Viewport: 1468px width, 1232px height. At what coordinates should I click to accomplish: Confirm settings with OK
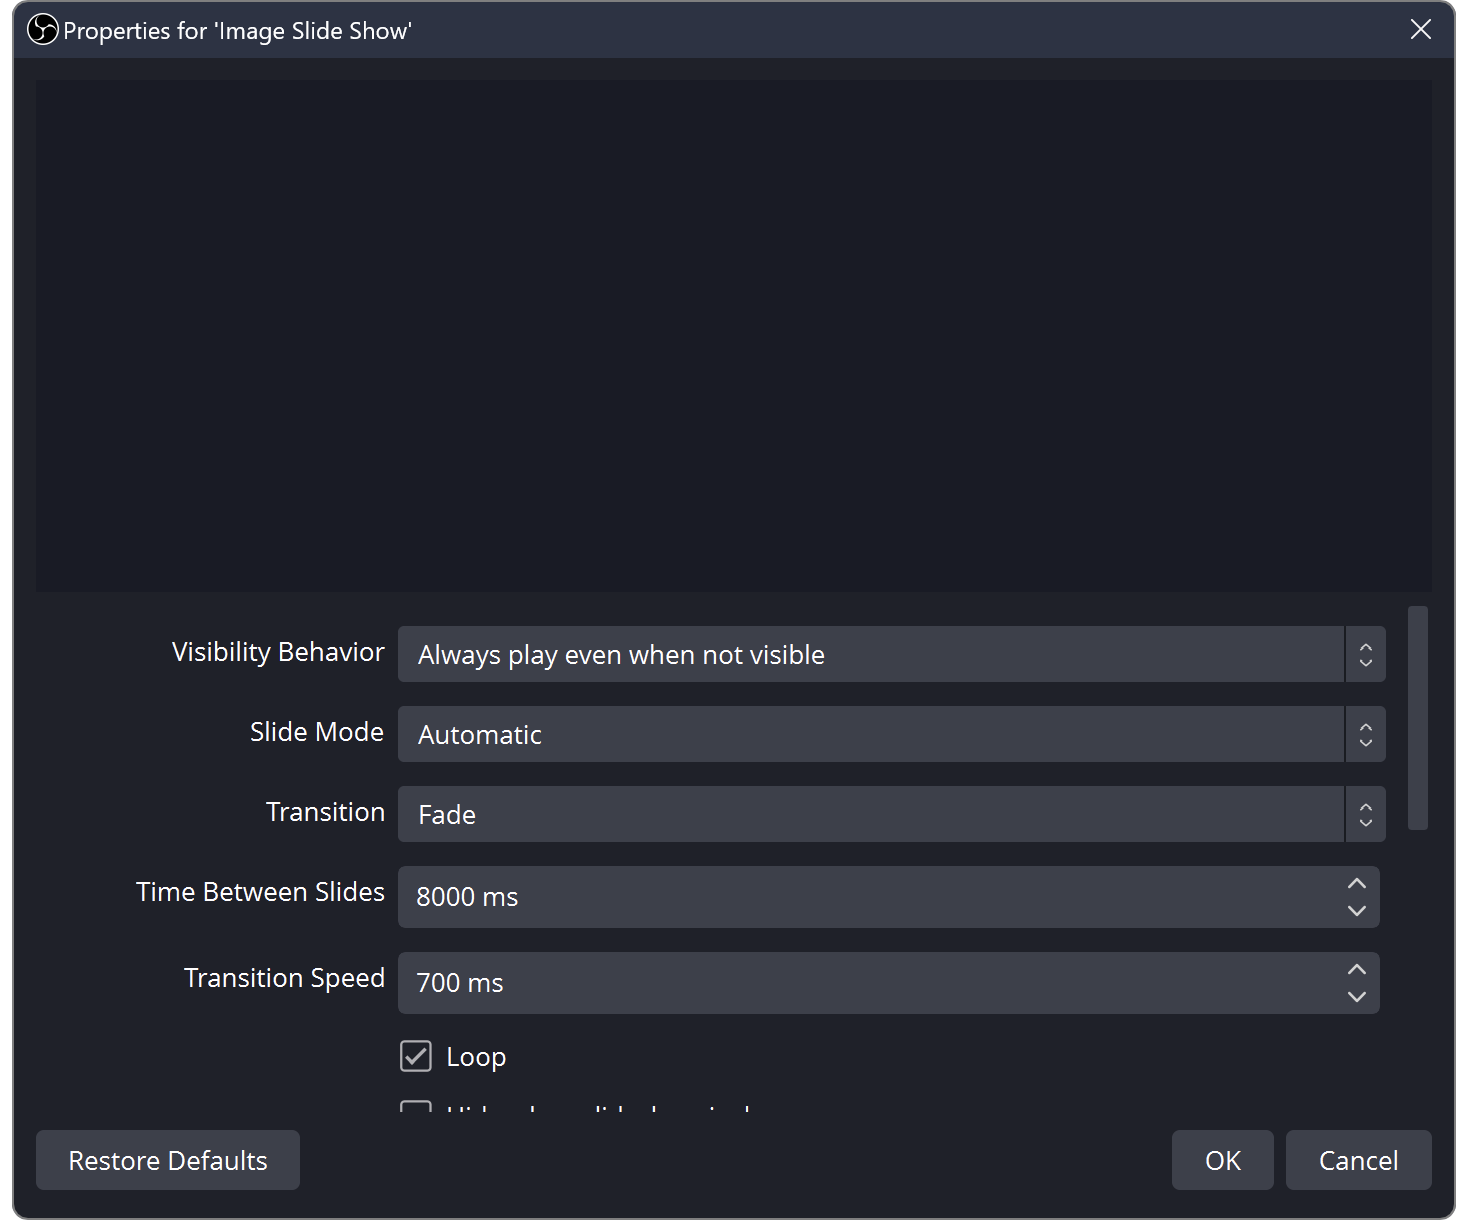(x=1222, y=1160)
